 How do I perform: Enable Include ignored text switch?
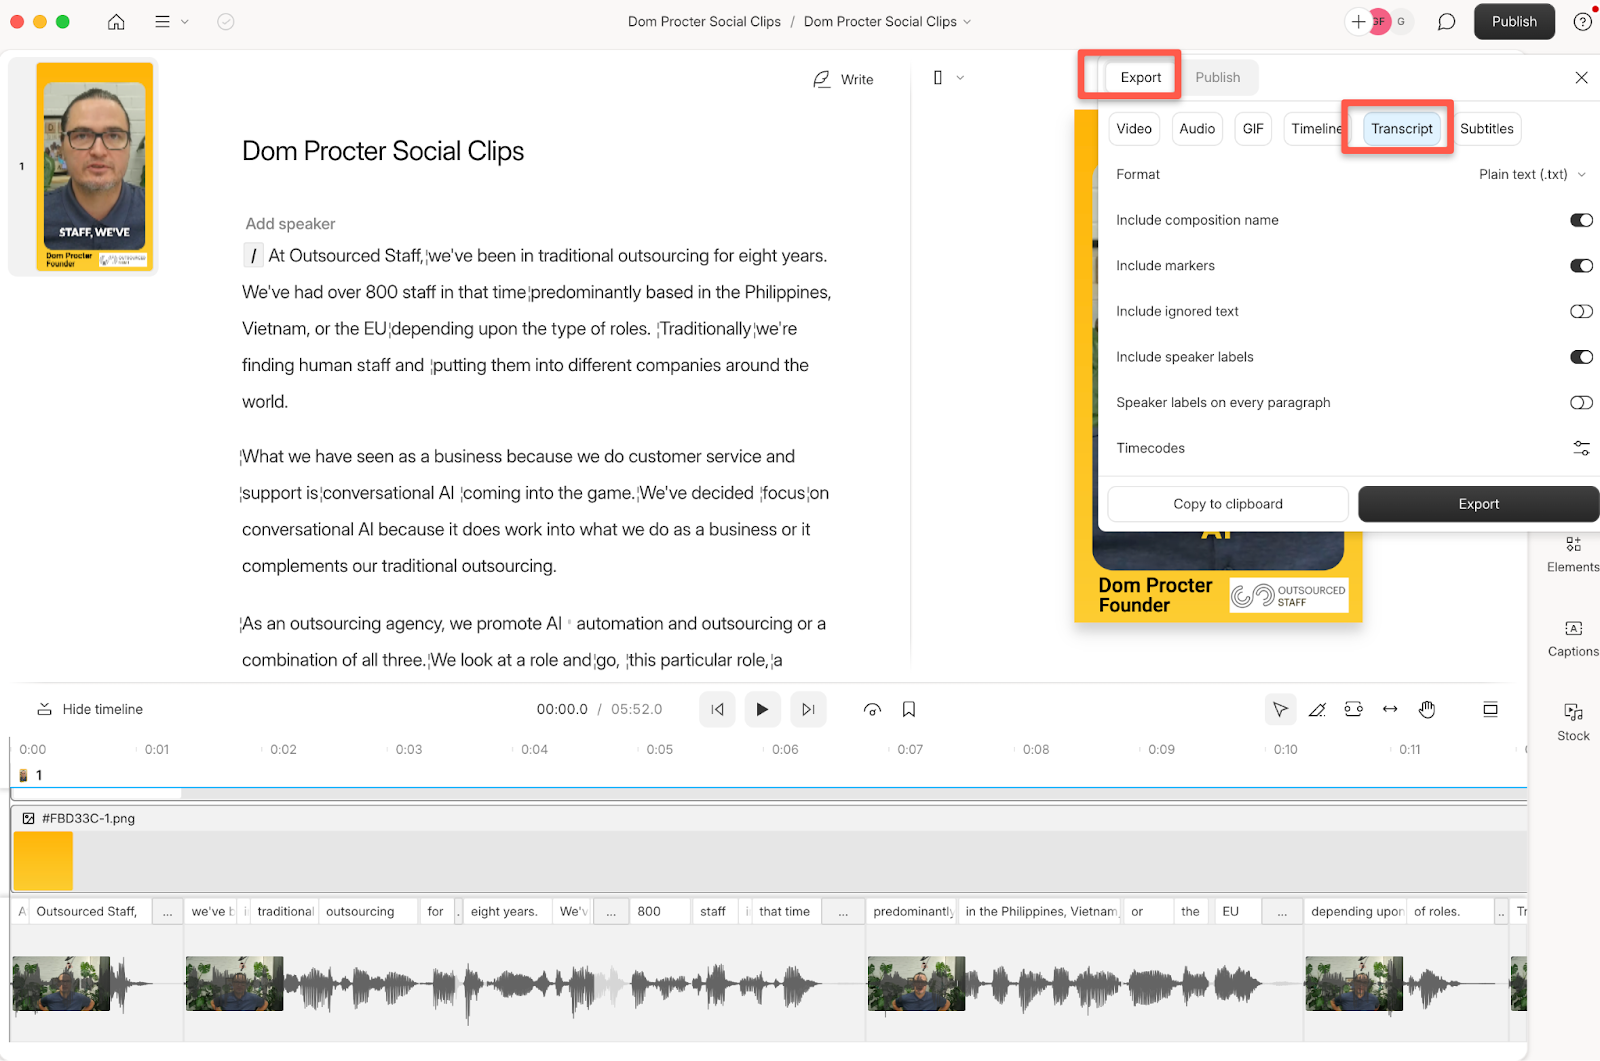click(1581, 311)
